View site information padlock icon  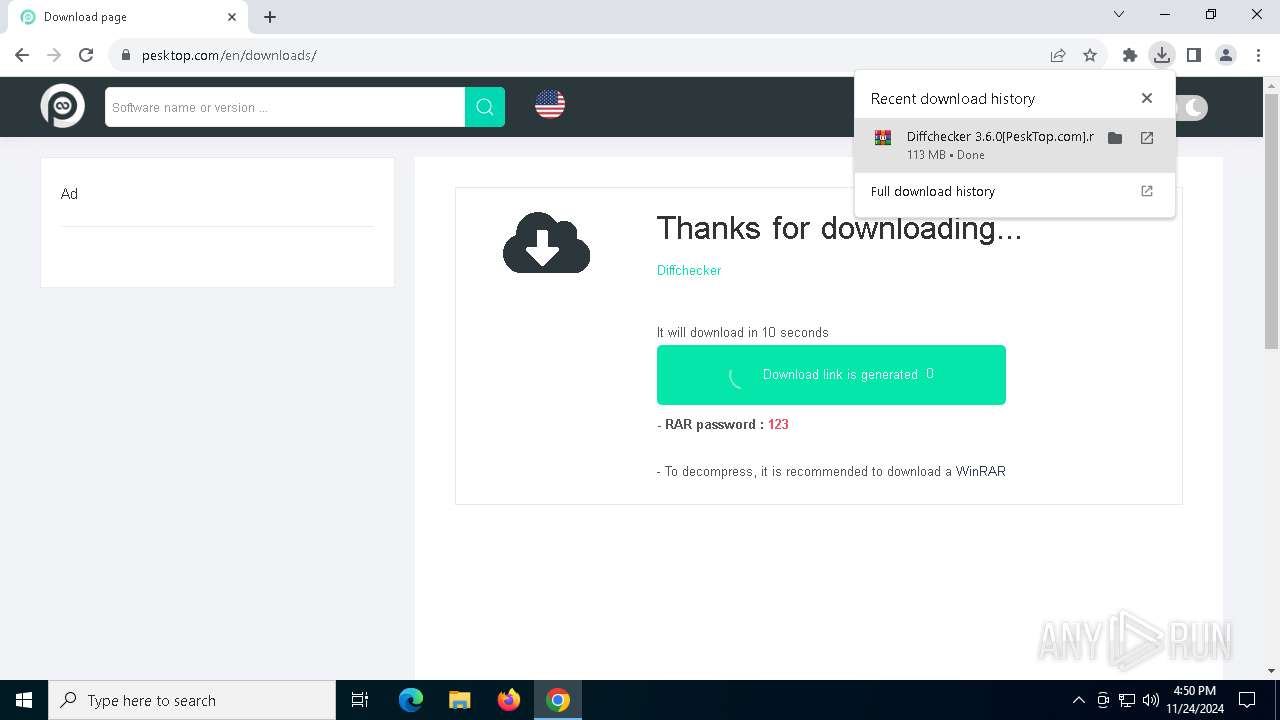(126, 55)
